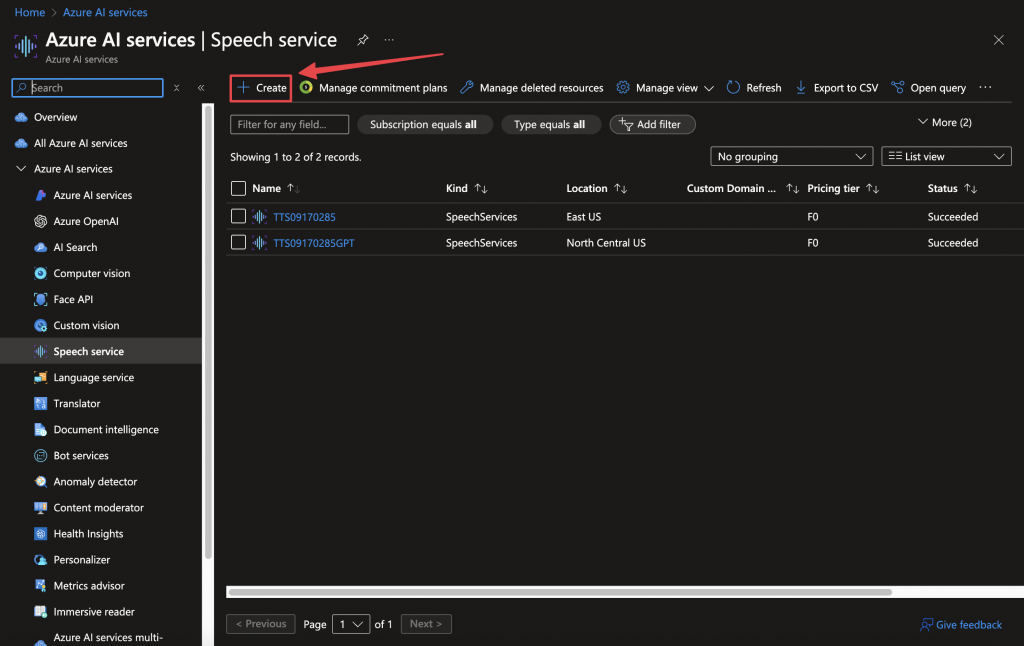
Task: Sort by Kind column
Action: (x=466, y=188)
